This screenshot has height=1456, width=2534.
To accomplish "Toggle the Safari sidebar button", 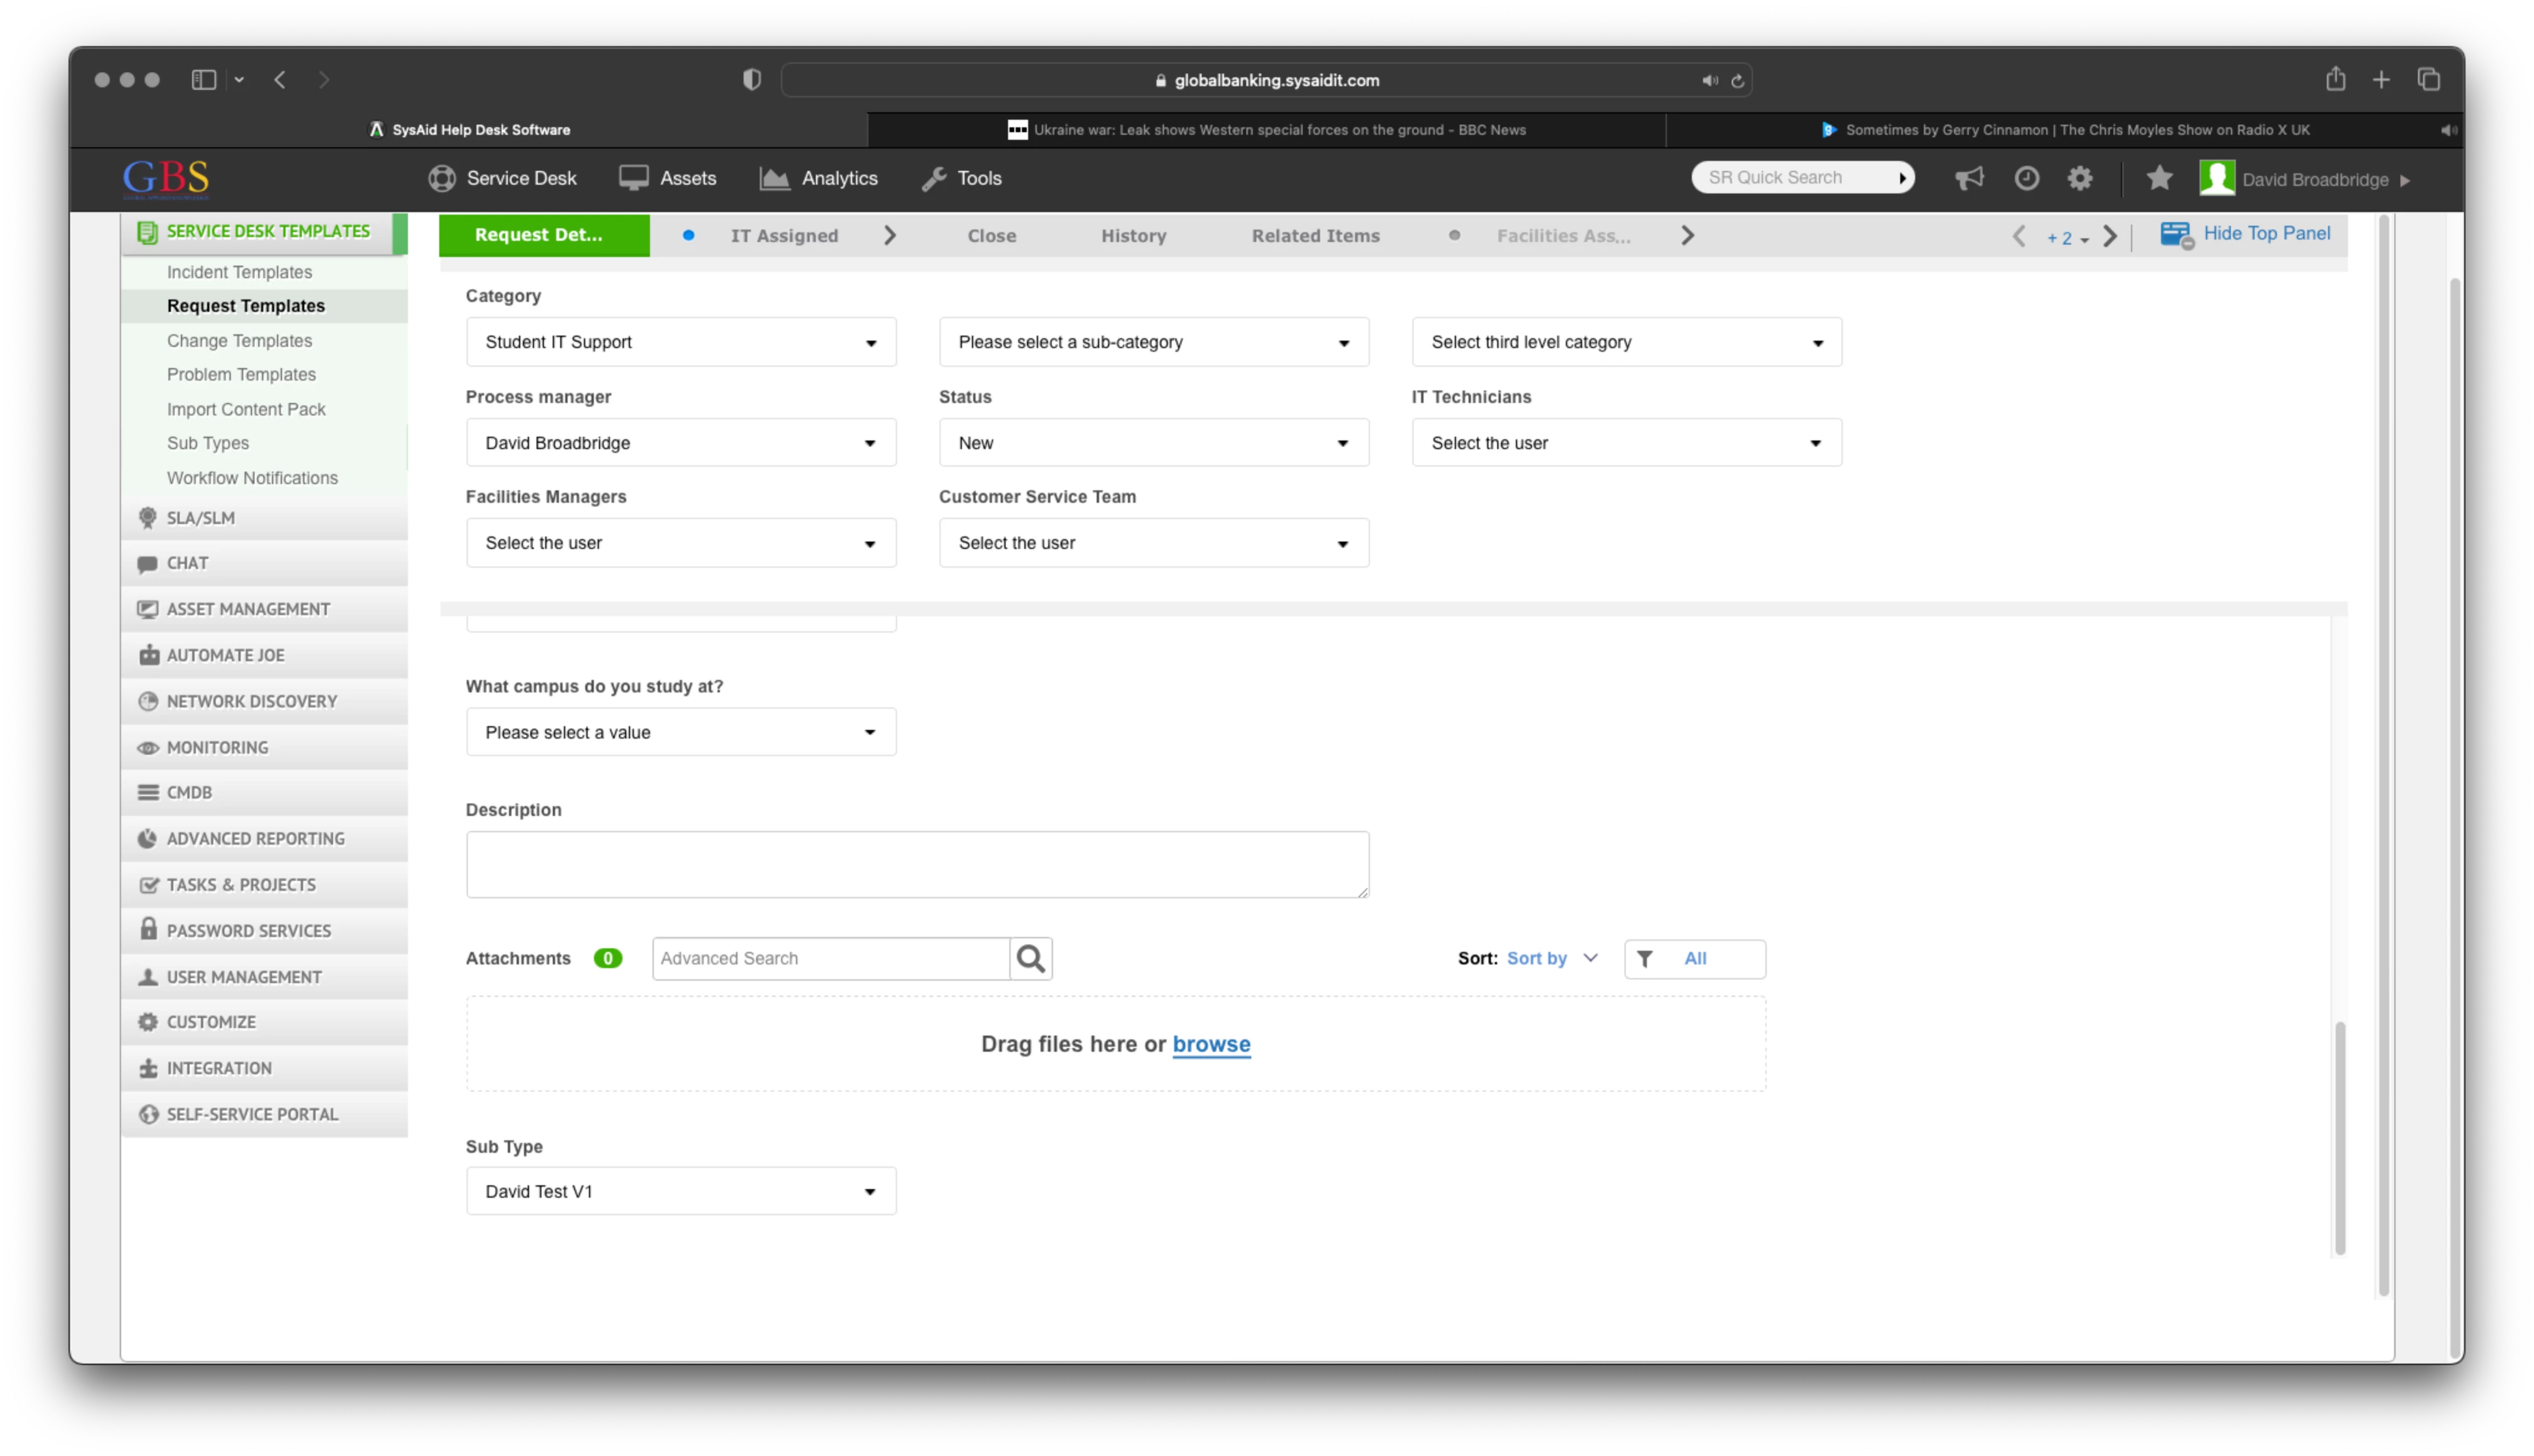I will pos(204,80).
